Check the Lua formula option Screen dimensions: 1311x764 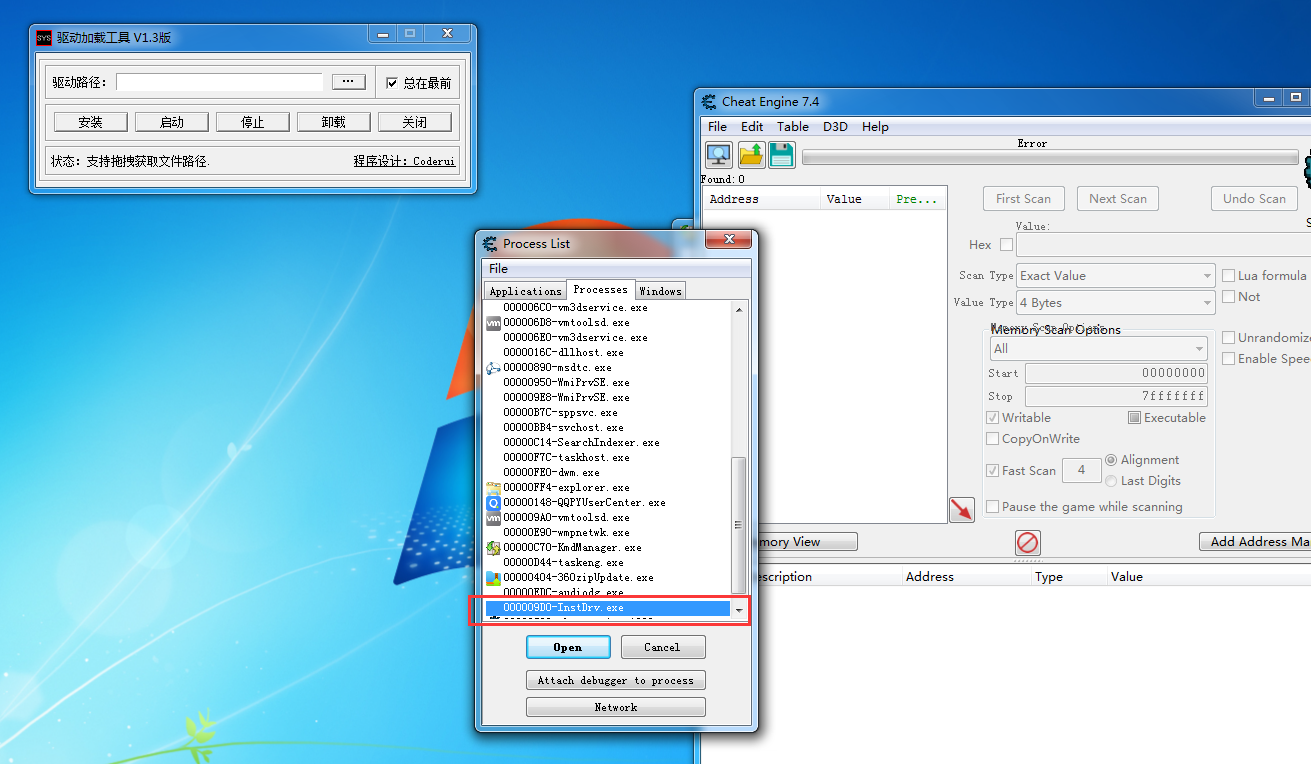click(x=1228, y=276)
